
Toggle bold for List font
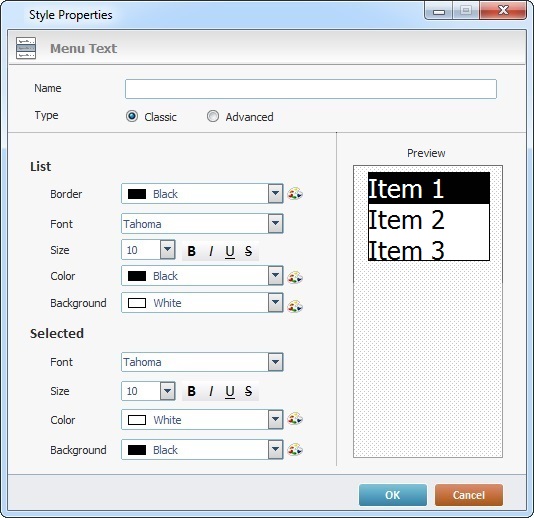tap(191, 251)
